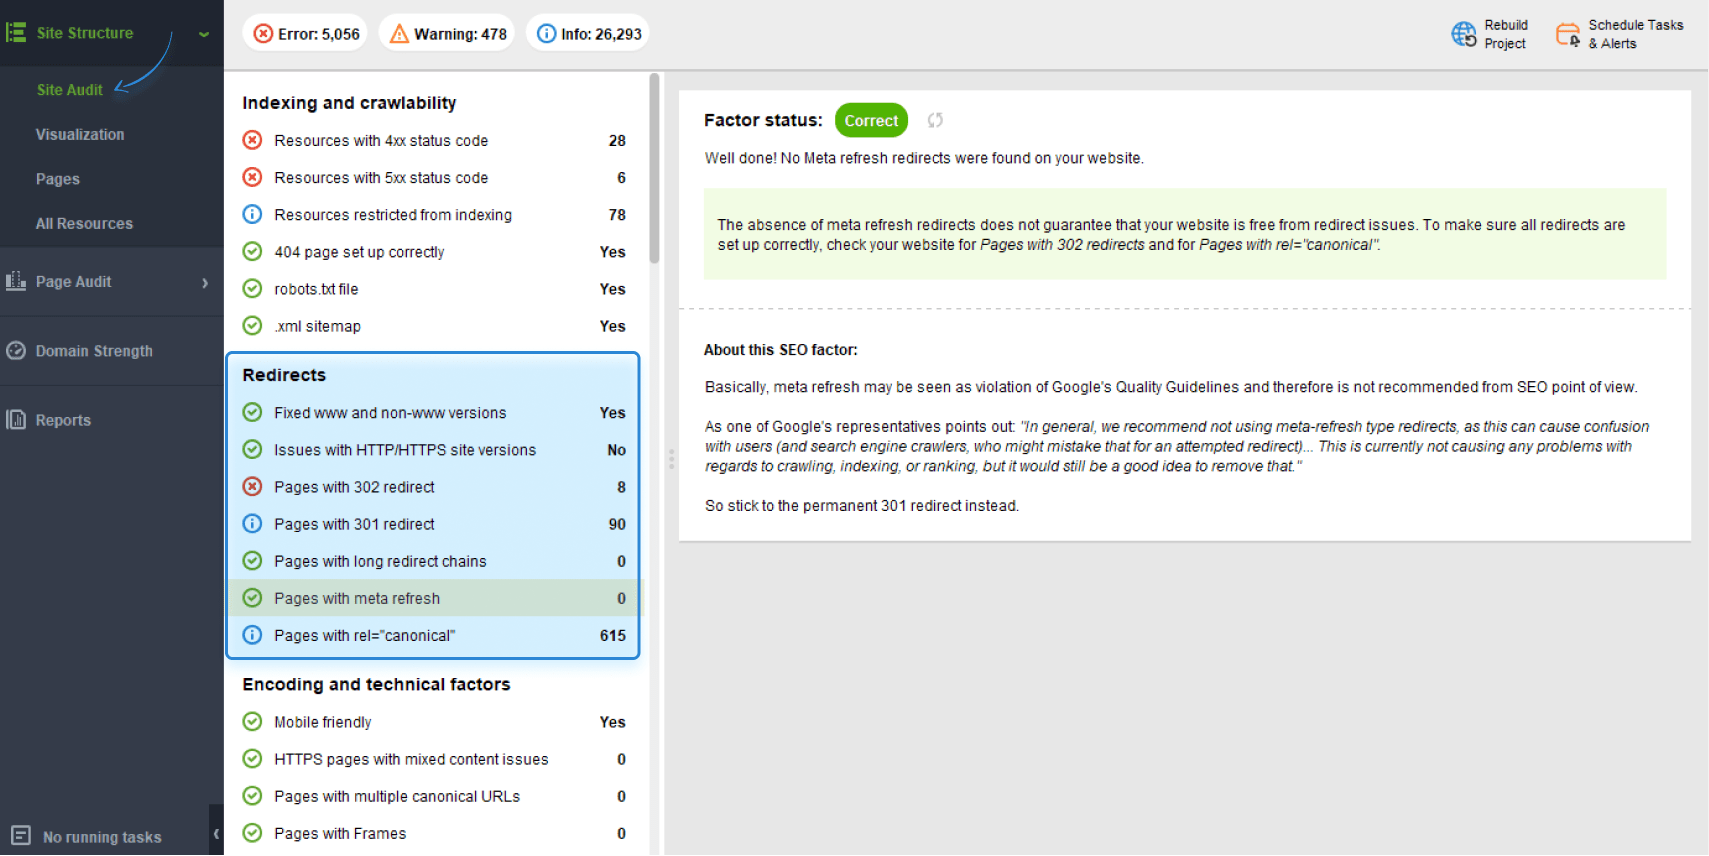Click the red error circle icon in the top bar
1709x856 pixels.
tap(263, 34)
